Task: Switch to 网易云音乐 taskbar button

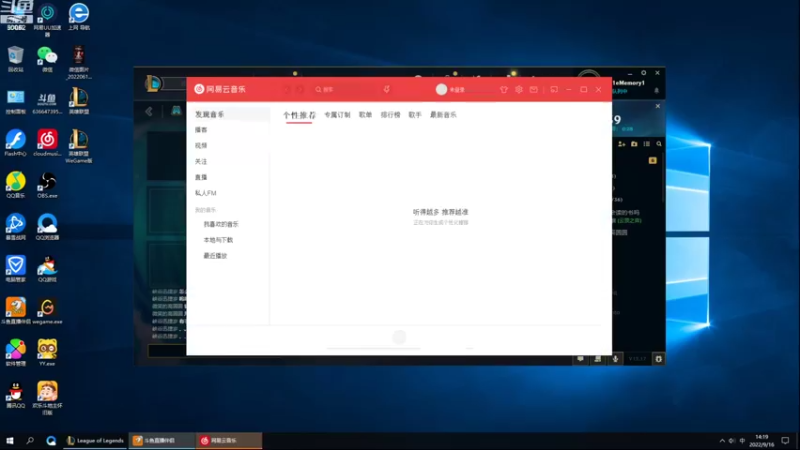Action: pos(229,440)
